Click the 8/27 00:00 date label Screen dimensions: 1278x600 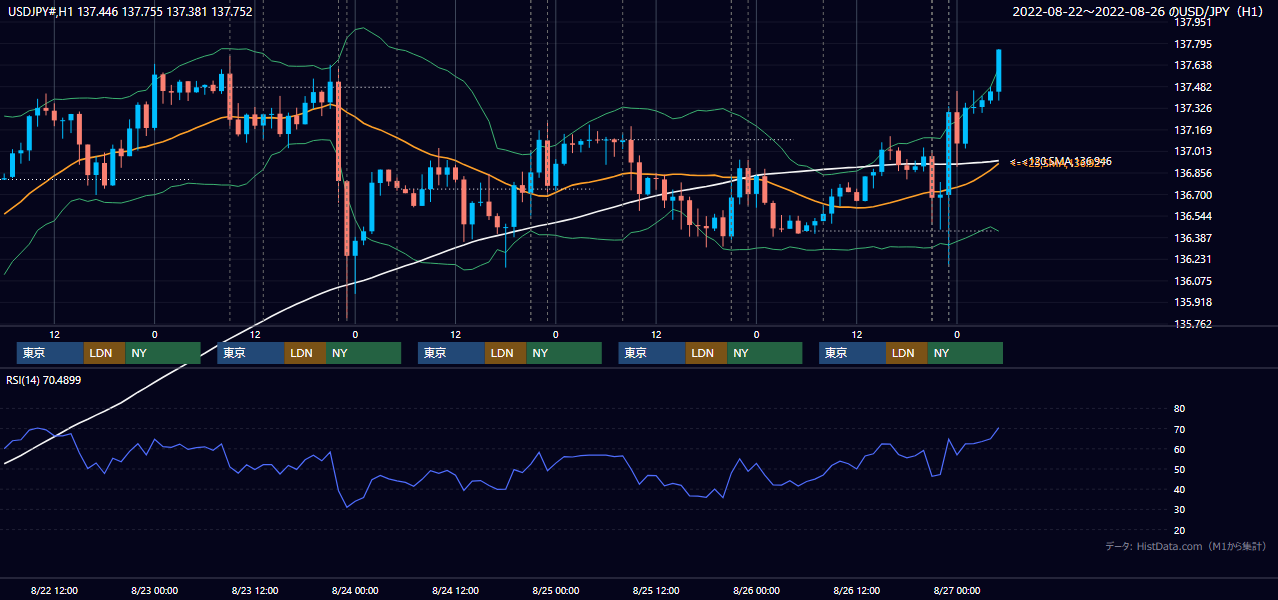(956, 591)
